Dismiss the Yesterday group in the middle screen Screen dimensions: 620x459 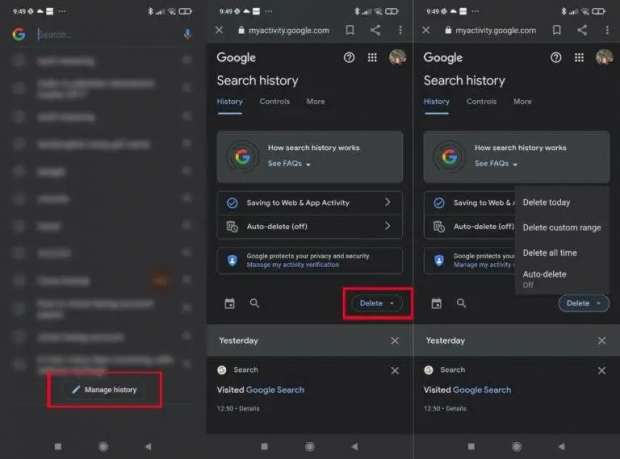click(x=394, y=341)
